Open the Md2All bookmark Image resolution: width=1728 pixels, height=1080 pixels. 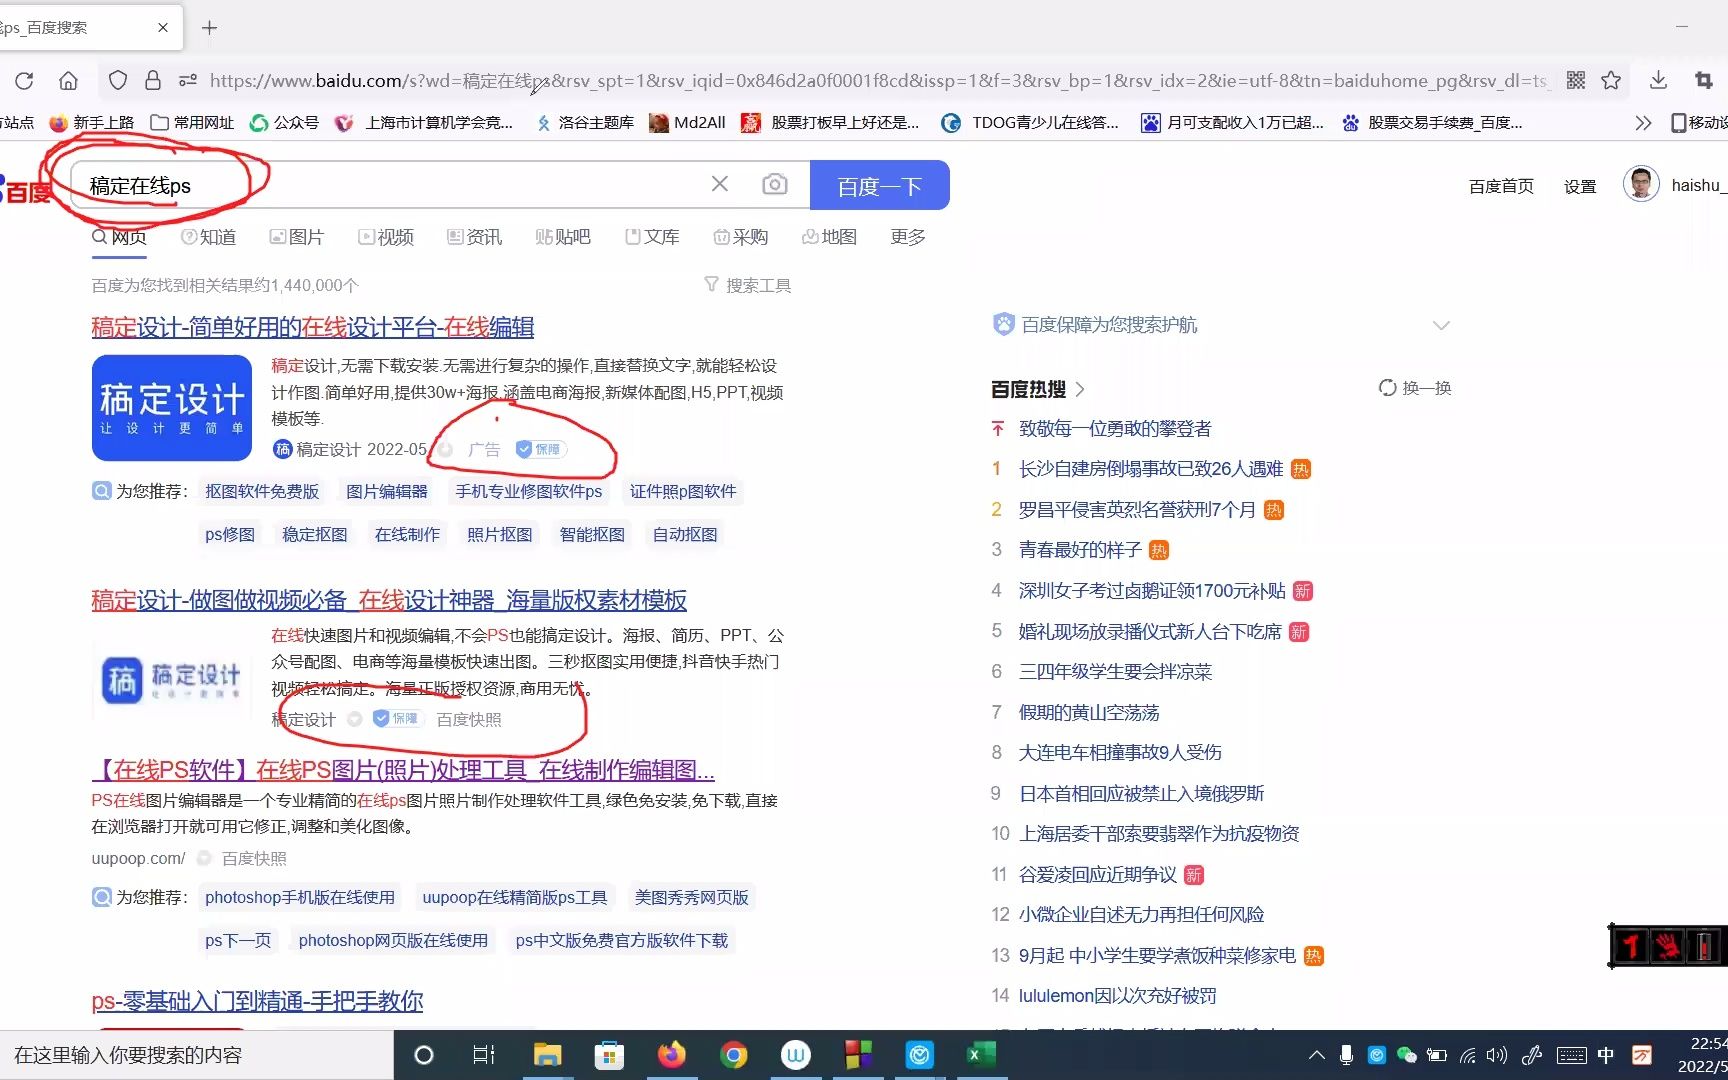click(x=688, y=123)
